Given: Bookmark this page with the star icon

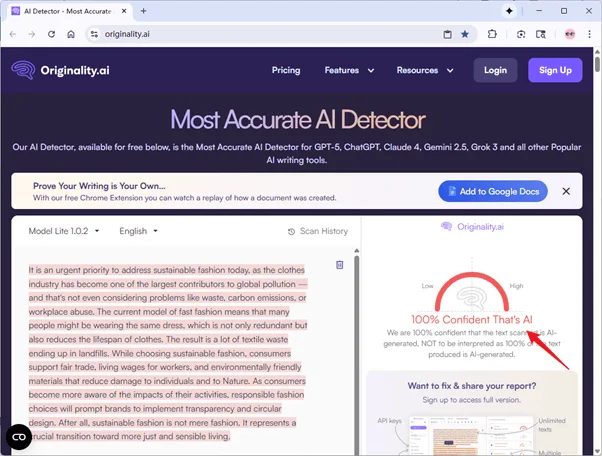Looking at the screenshot, I should point(465,33).
